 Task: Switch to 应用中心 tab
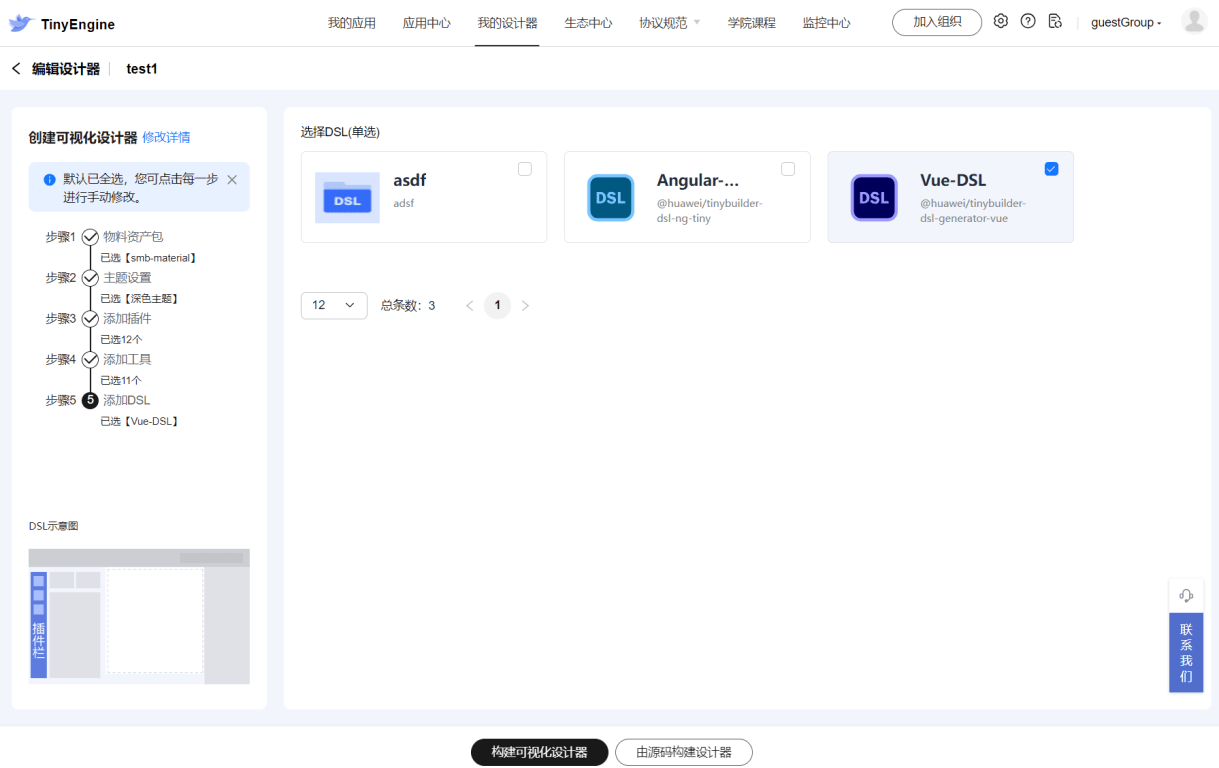426,23
